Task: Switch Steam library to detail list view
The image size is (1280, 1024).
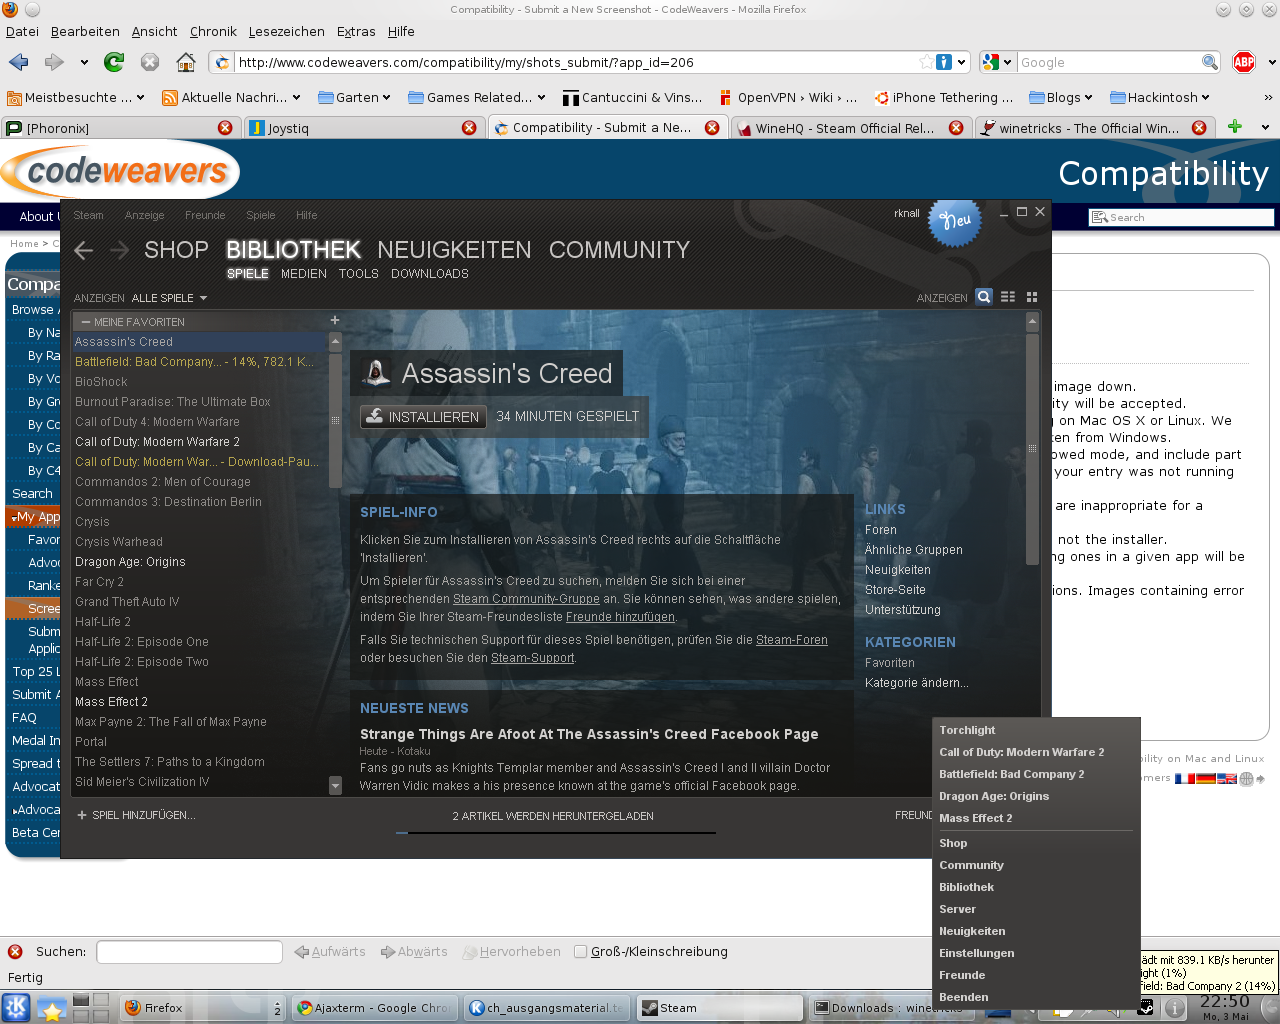Action: 1007,296
